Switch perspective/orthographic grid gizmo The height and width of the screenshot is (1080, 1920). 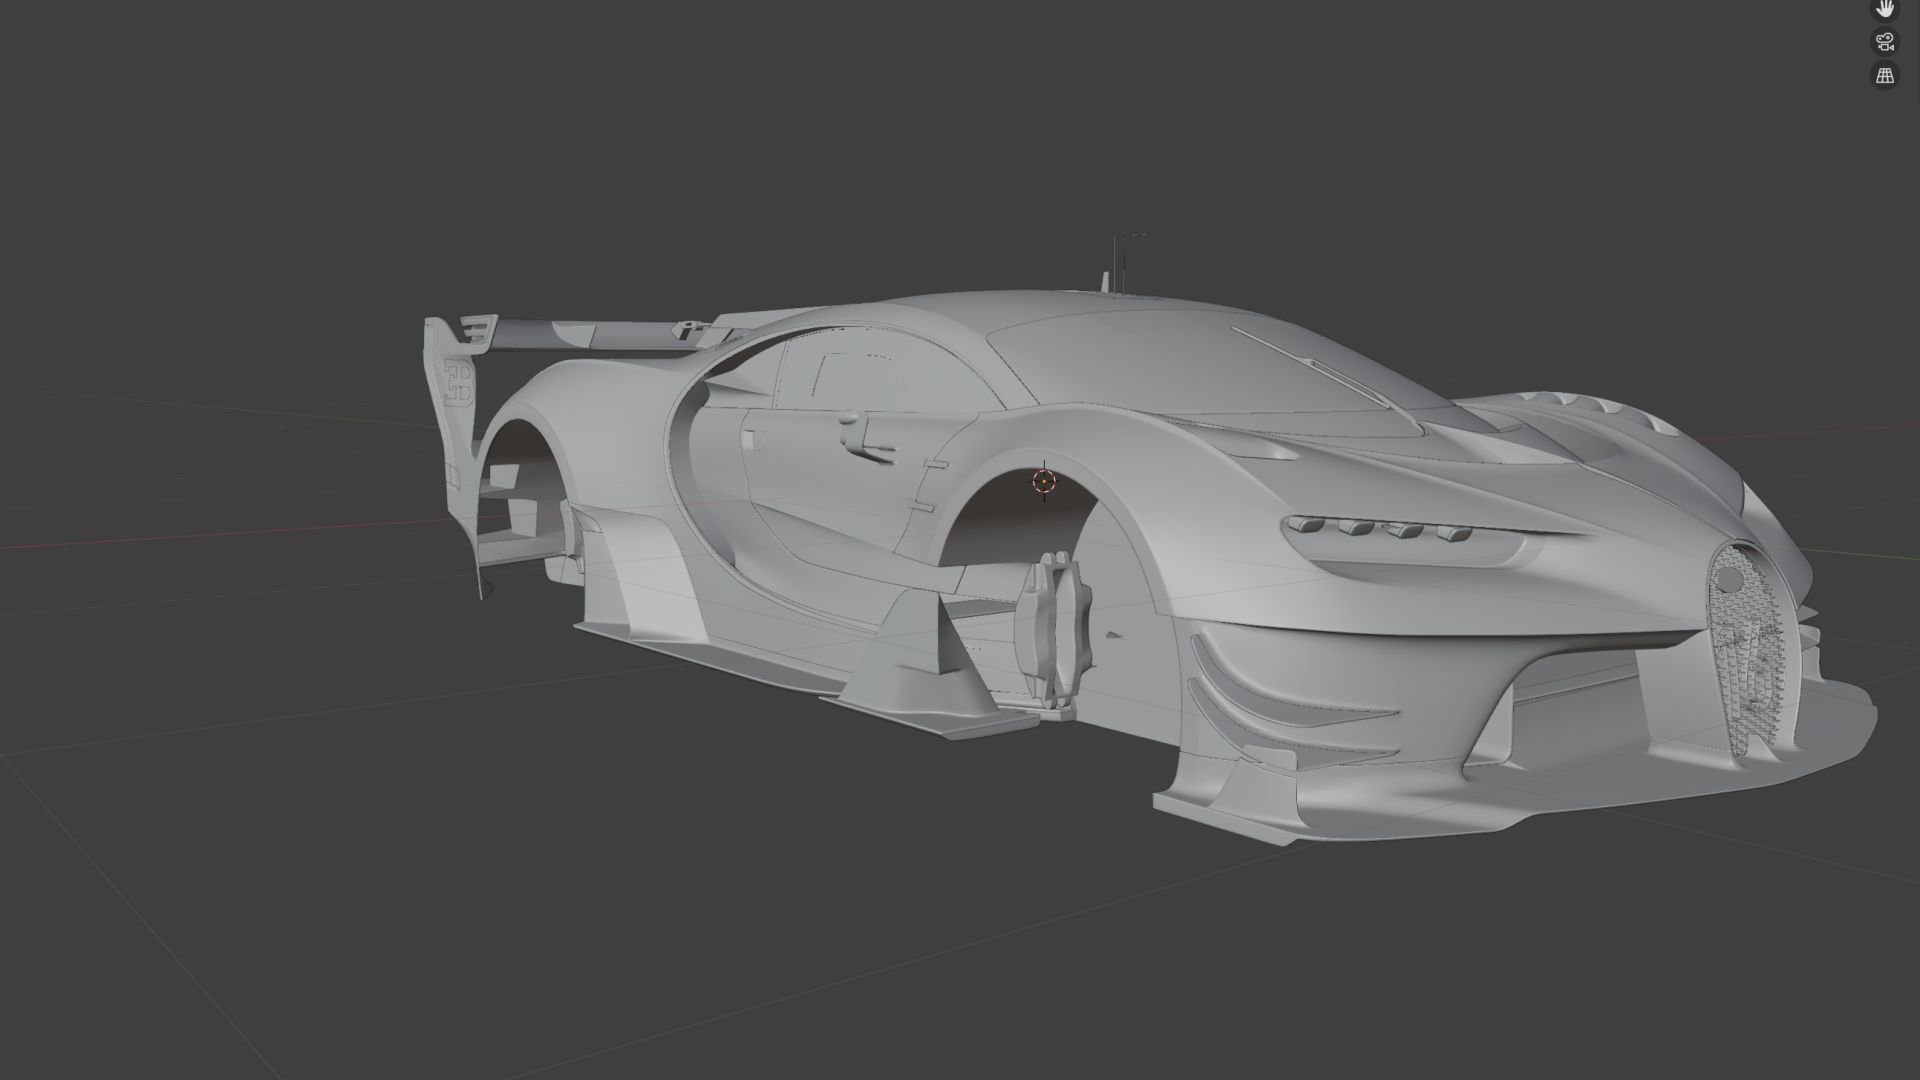[x=1884, y=75]
